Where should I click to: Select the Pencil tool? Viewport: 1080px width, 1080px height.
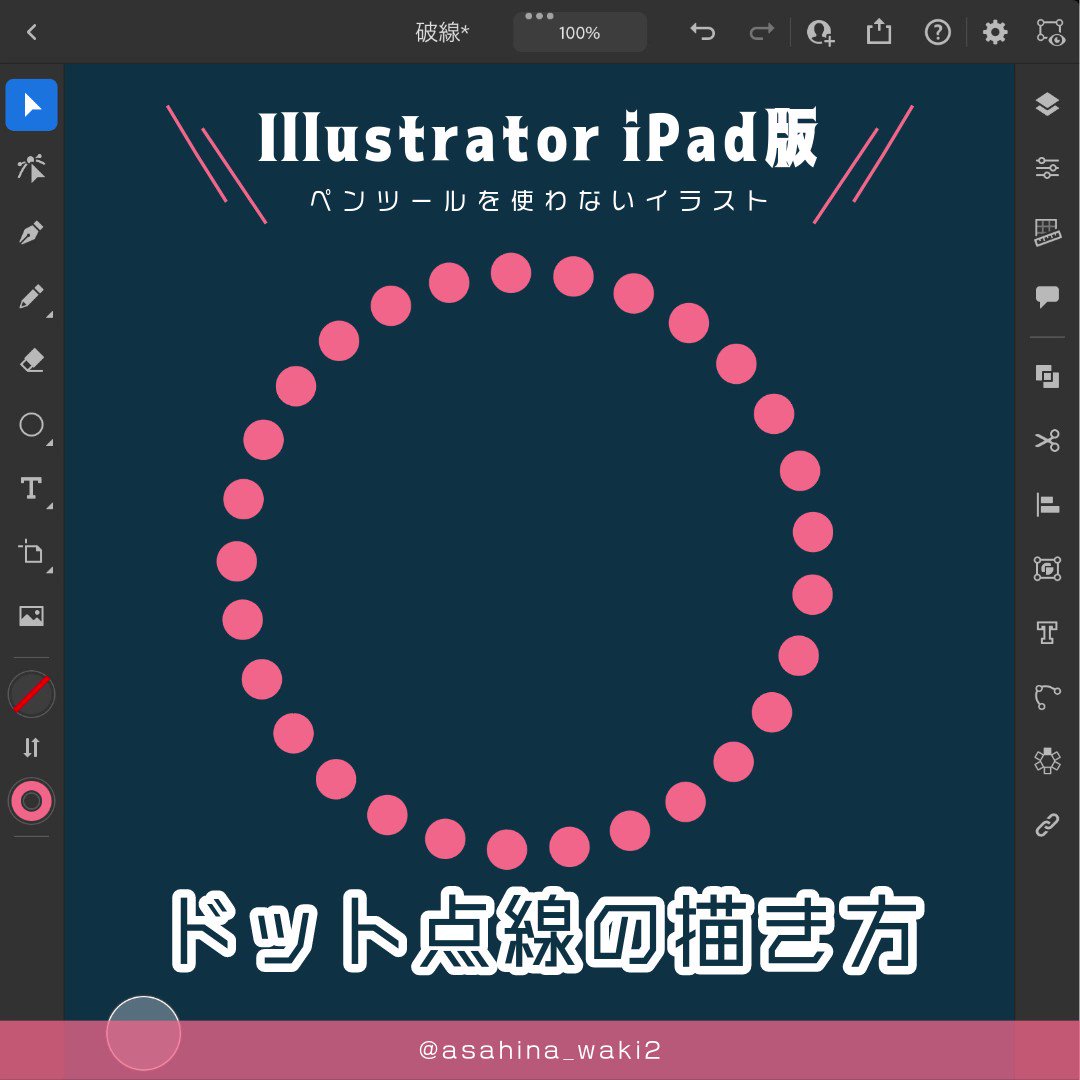tap(32, 296)
